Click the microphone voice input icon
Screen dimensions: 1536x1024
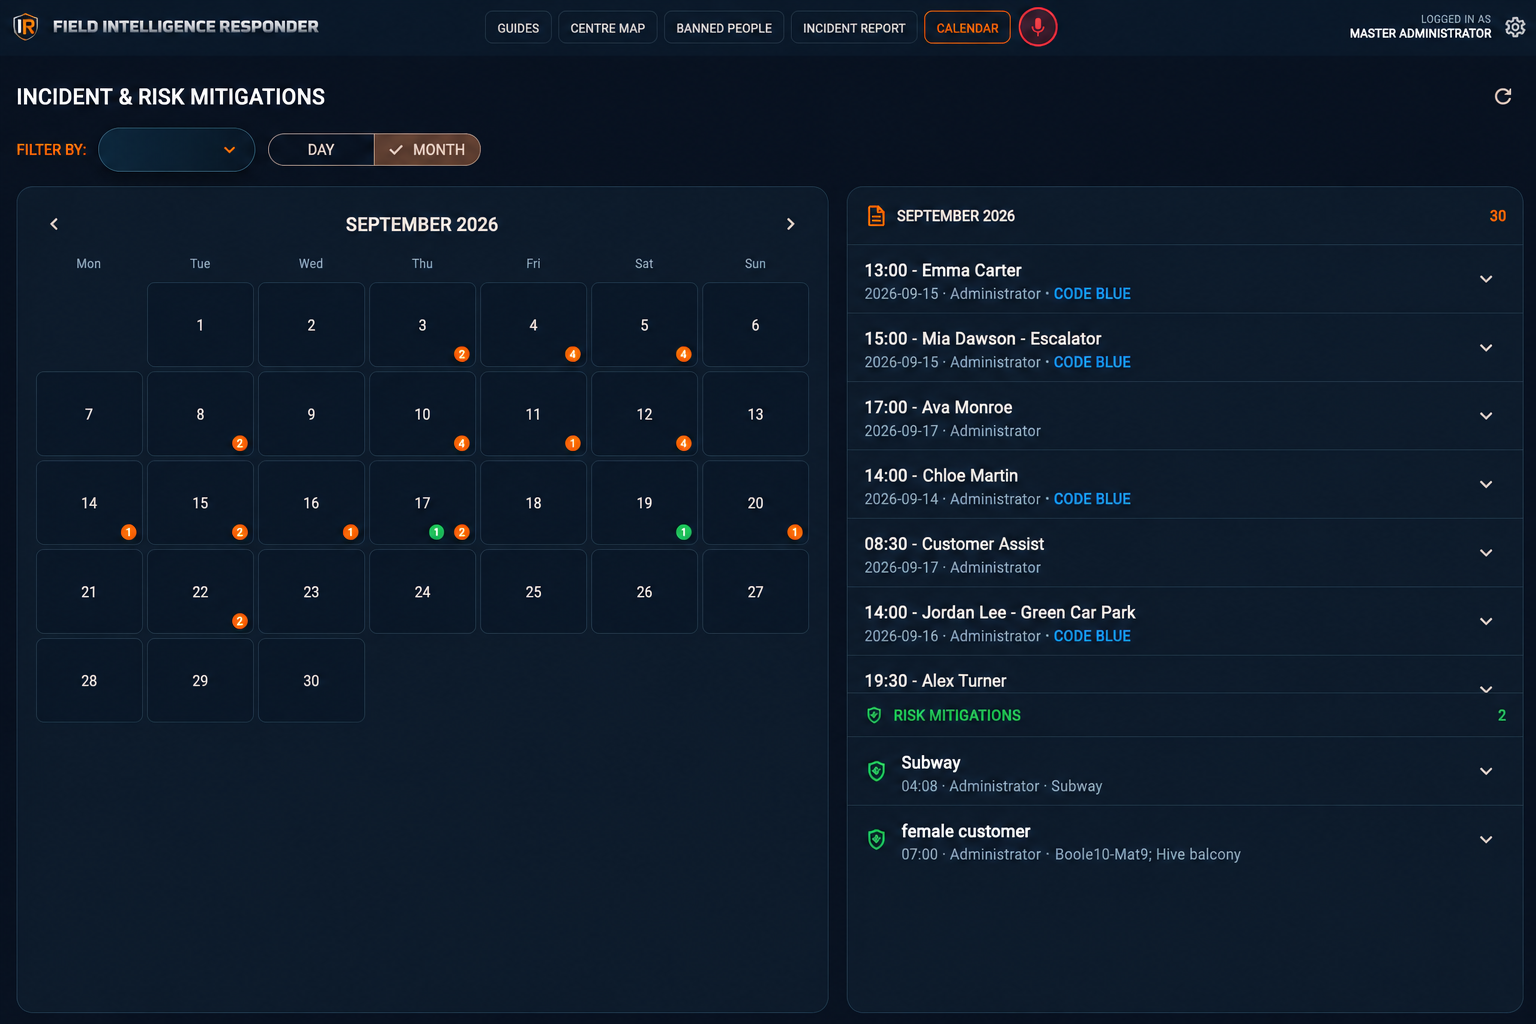(1038, 27)
